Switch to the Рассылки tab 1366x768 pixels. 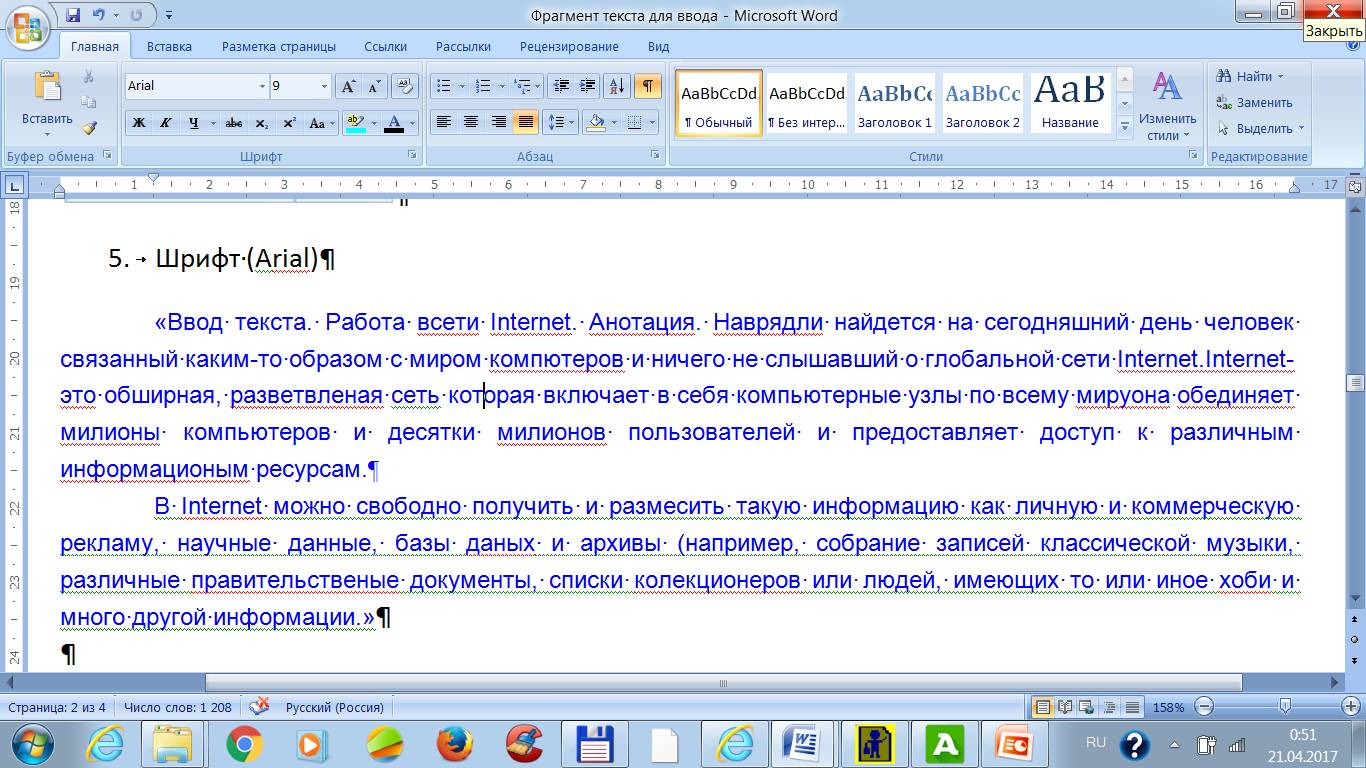463,46
